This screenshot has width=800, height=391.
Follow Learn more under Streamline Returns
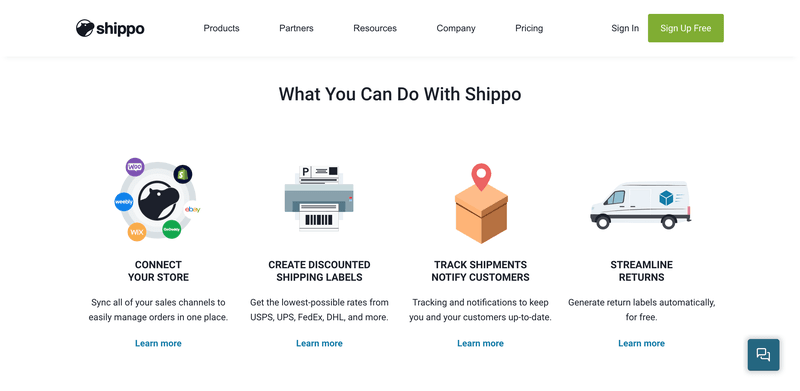tap(641, 343)
